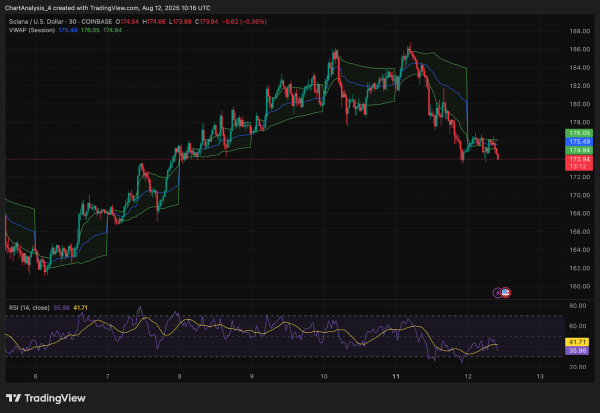Click the change value −0.62 (−0.36%)

(244, 22)
